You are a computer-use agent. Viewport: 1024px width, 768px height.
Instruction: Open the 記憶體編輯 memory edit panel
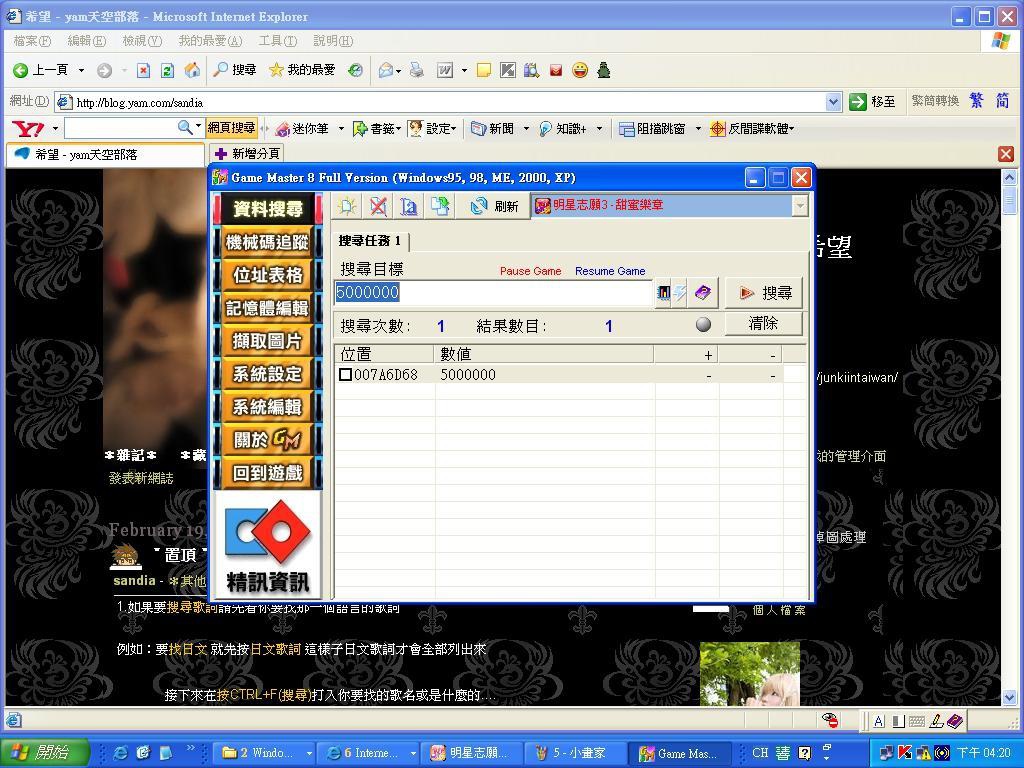[268, 308]
